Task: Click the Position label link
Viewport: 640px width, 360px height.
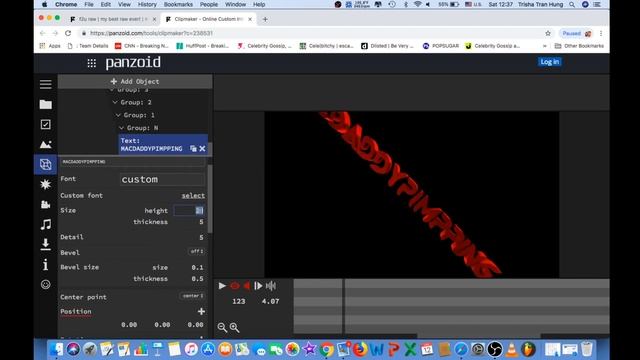Action: [76, 311]
